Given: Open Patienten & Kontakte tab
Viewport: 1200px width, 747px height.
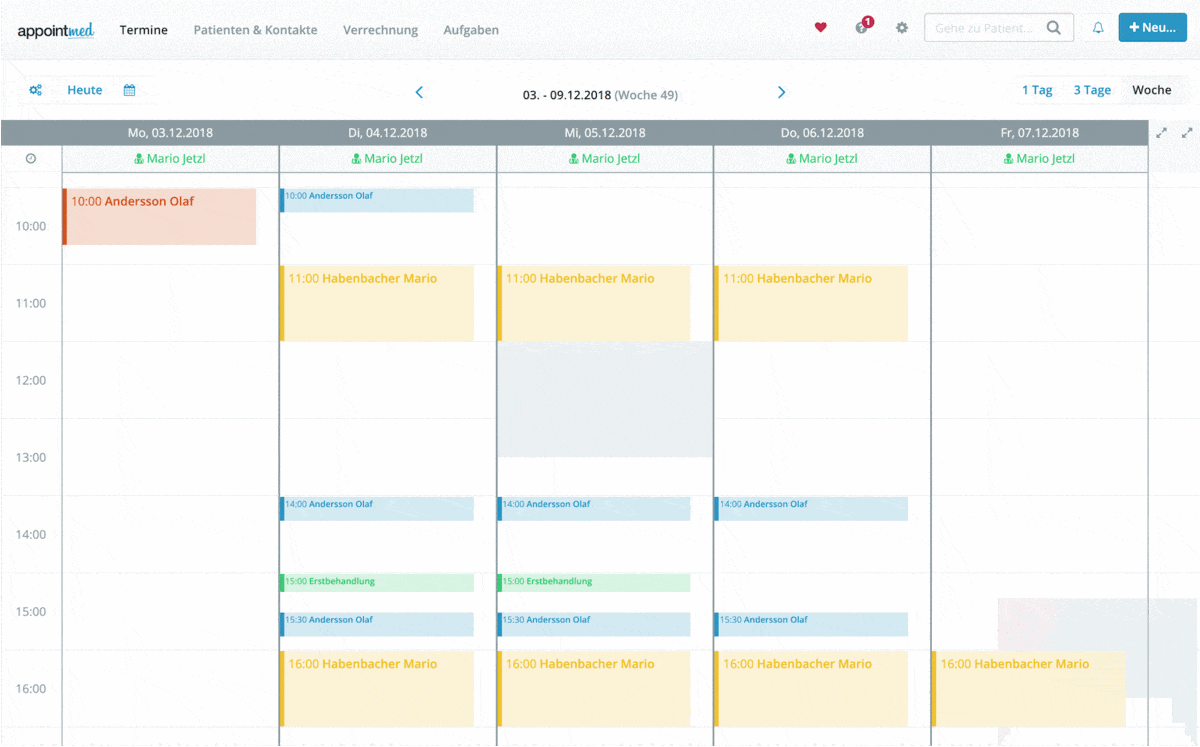Looking at the screenshot, I should (255, 30).
